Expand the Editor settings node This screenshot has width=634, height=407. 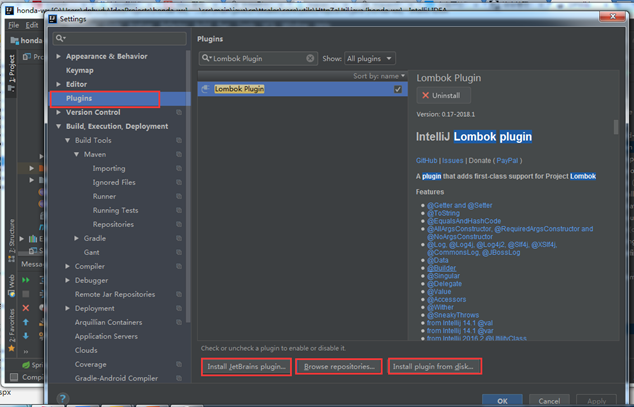coord(59,84)
